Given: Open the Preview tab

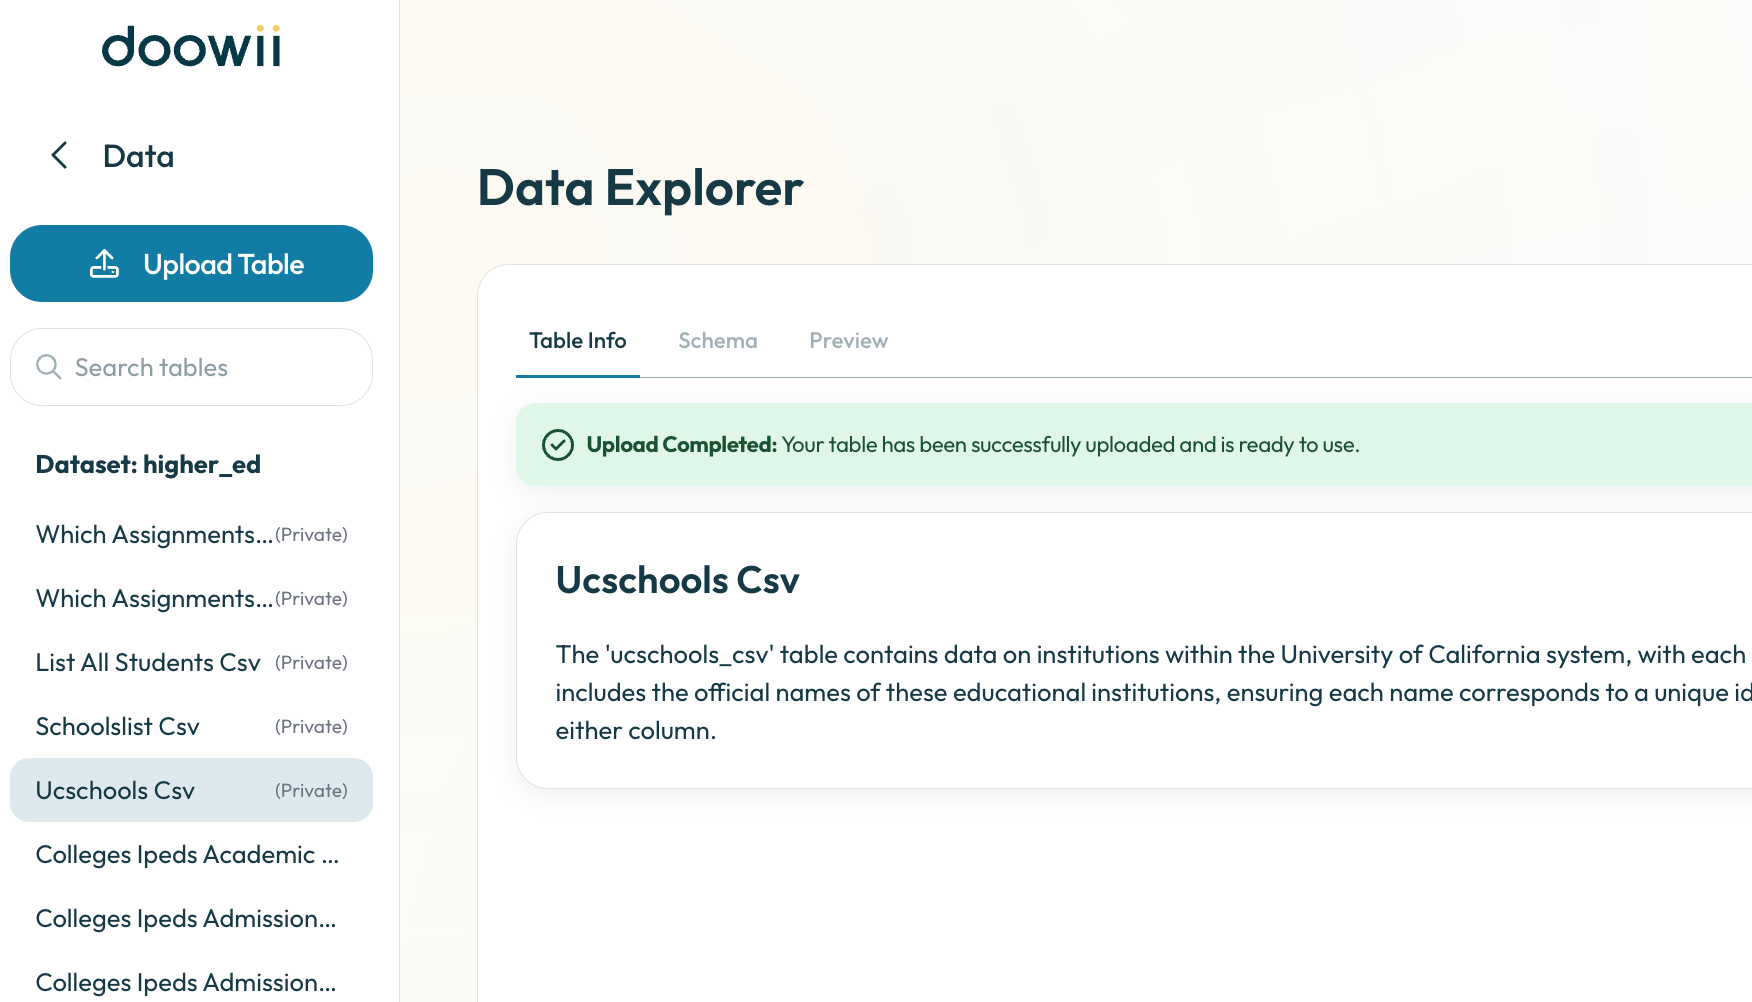Looking at the screenshot, I should 848,341.
